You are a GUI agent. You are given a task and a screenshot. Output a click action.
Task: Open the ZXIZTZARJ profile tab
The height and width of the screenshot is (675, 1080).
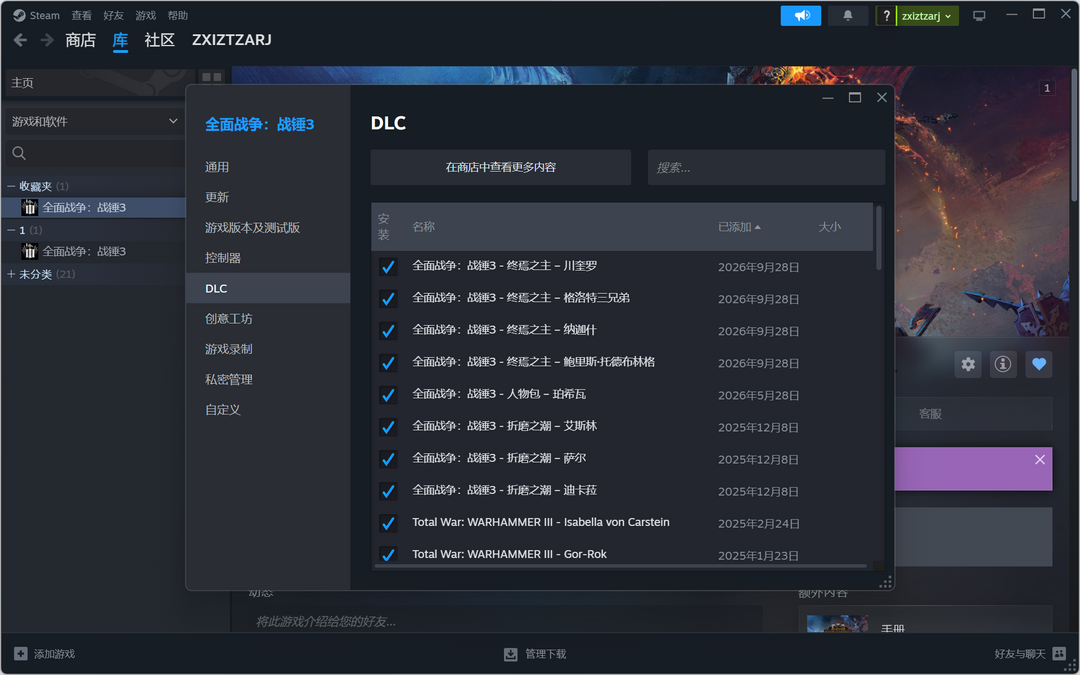(x=231, y=40)
